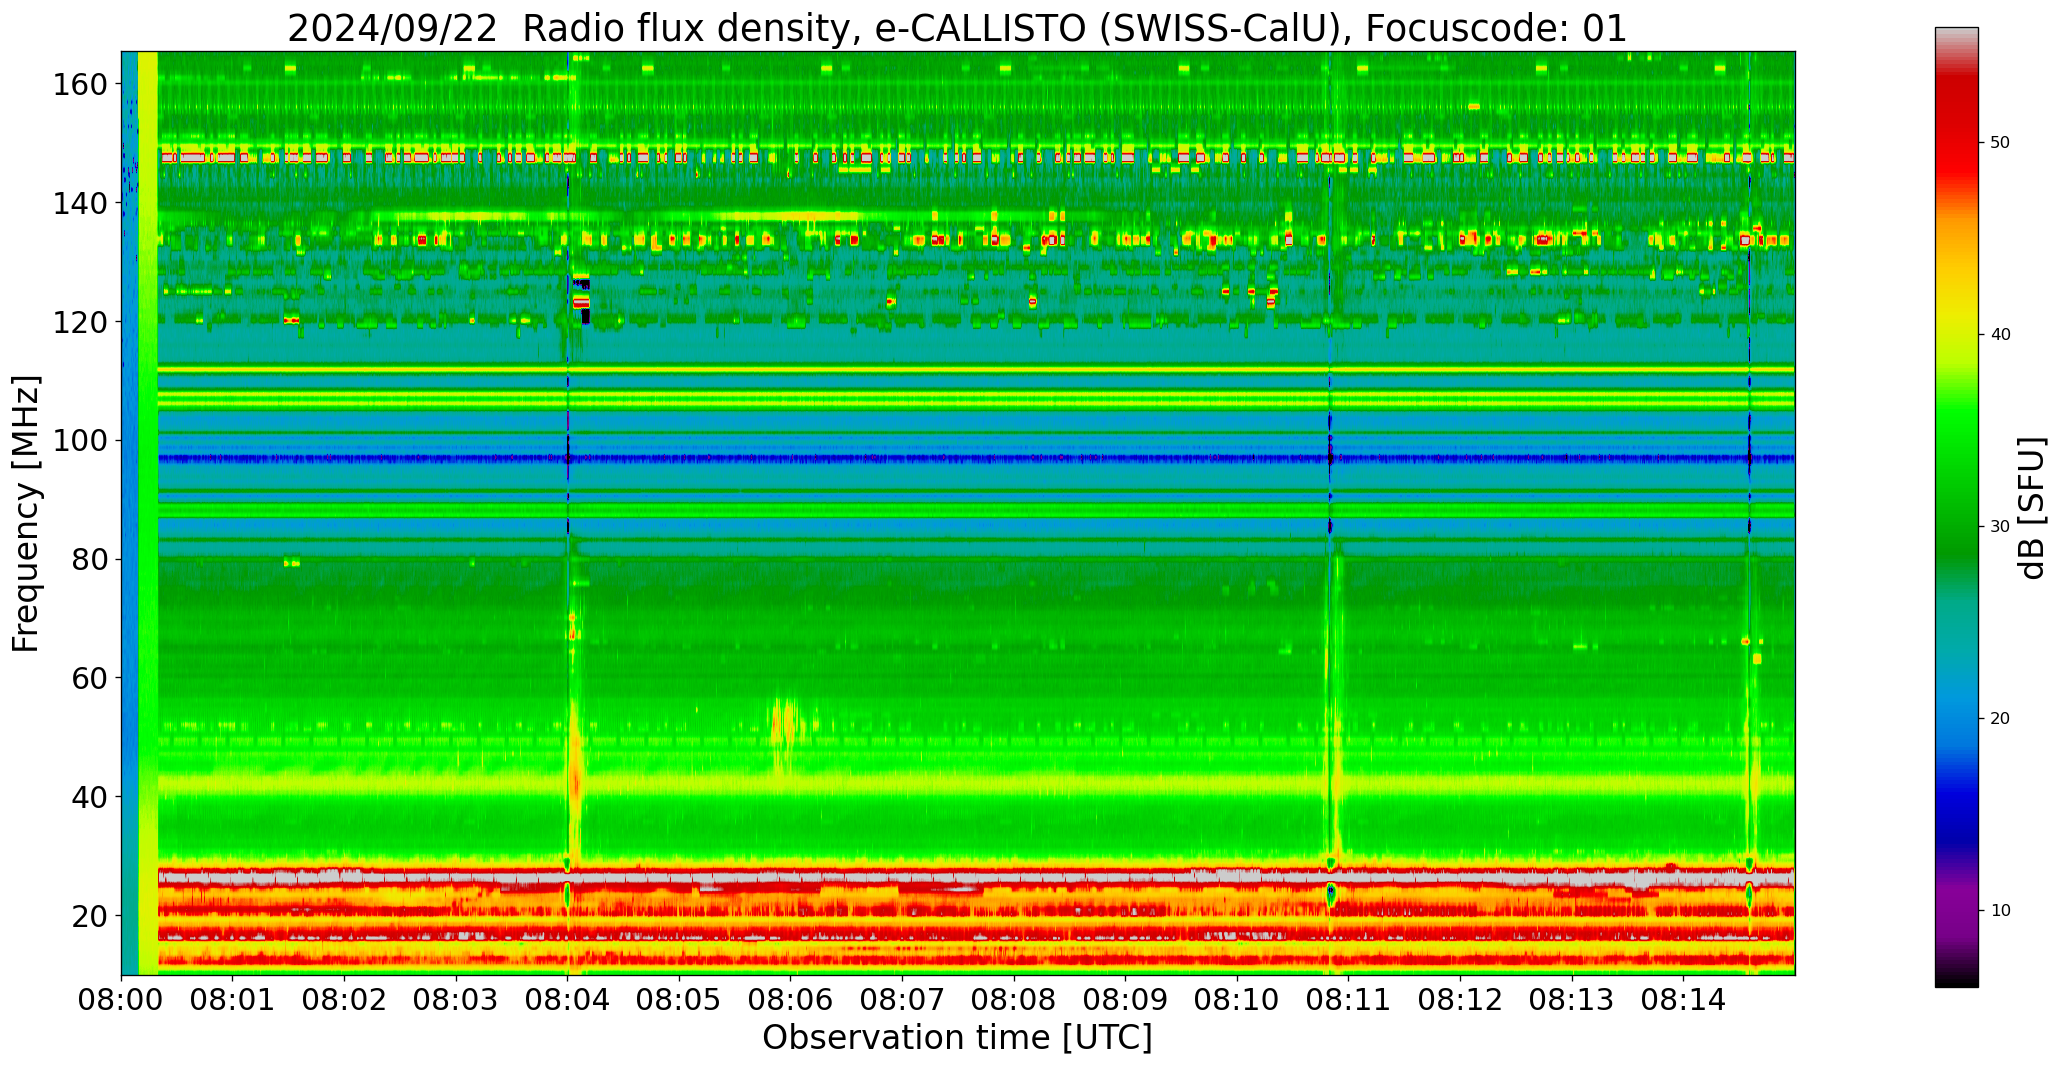Click the 08:03 time tick label

pos(456,999)
